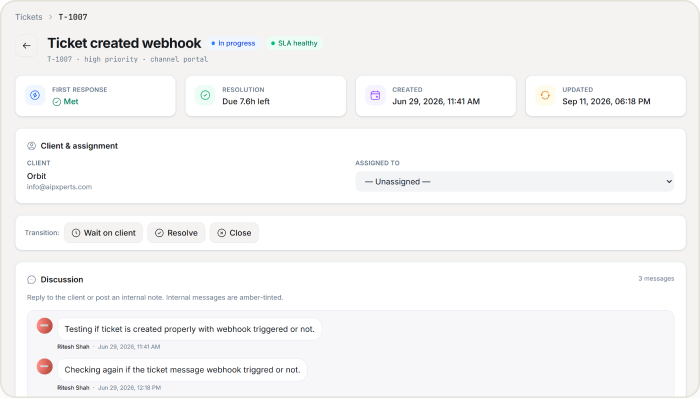Click the avatar beside 'Testing if ticket' message

point(45,326)
